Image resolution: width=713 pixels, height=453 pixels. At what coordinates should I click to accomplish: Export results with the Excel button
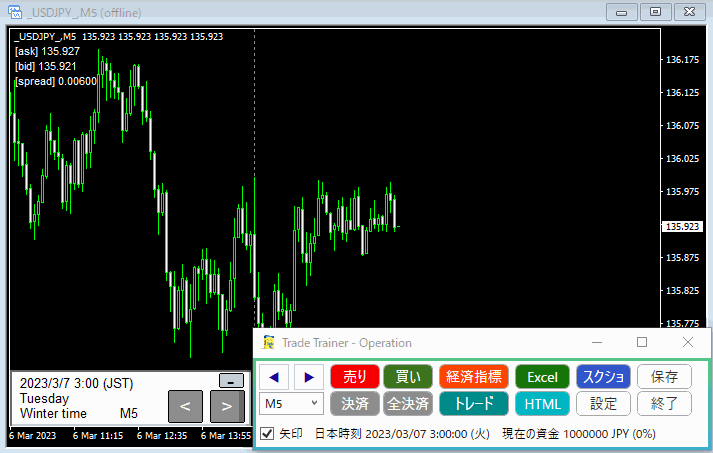point(542,377)
